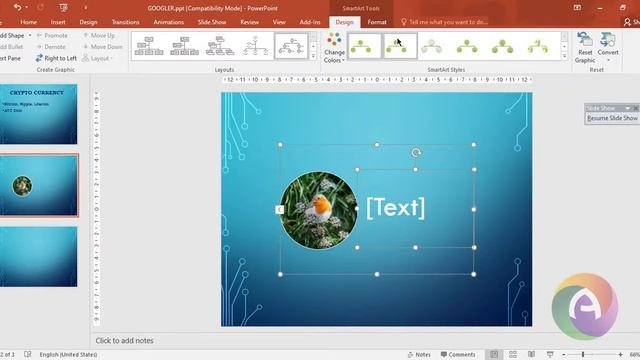Click the Redo icon in title bar
640x360 pixels.
40,7
